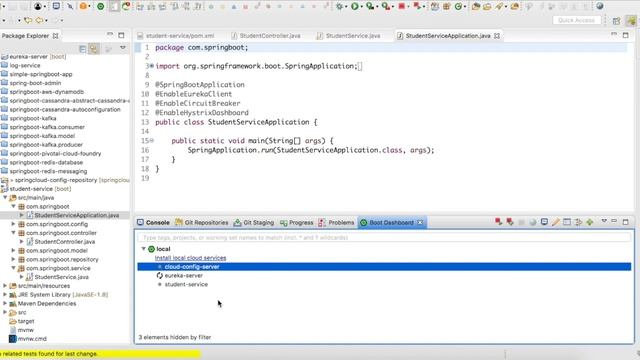Close the StudentServiceApplication.java tab
Viewport: 640px width, 360px height.
coord(497,36)
